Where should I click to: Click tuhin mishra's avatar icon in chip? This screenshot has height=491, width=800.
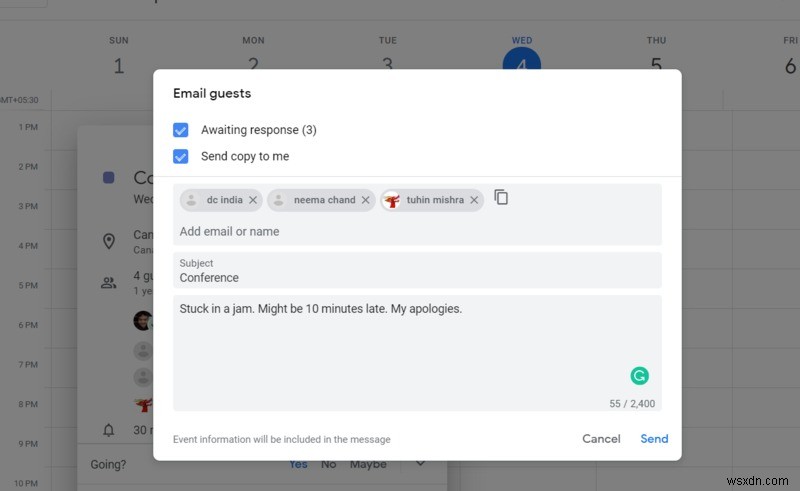[392, 201]
